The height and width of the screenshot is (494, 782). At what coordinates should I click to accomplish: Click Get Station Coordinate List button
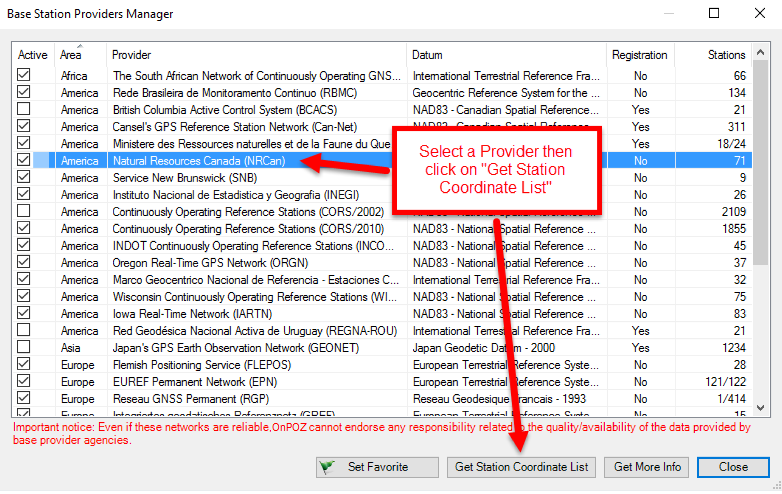tap(521, 467)
